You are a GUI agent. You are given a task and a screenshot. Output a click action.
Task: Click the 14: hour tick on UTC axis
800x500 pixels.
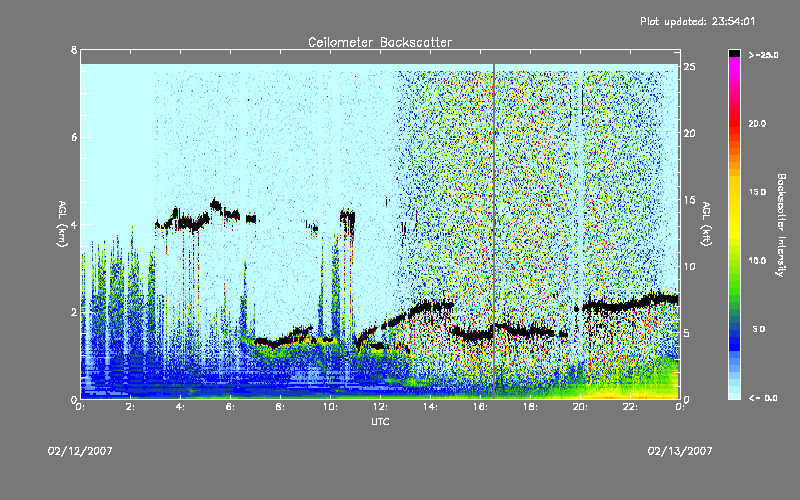pyautogui.click(x=431, y=407)
